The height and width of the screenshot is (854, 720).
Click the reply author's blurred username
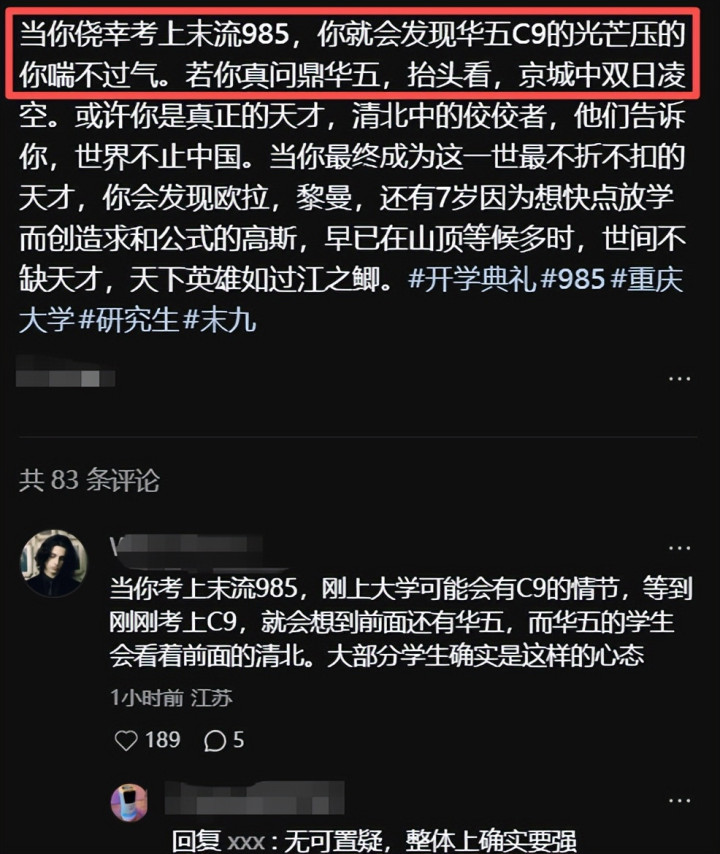click(x=254, y=798)
